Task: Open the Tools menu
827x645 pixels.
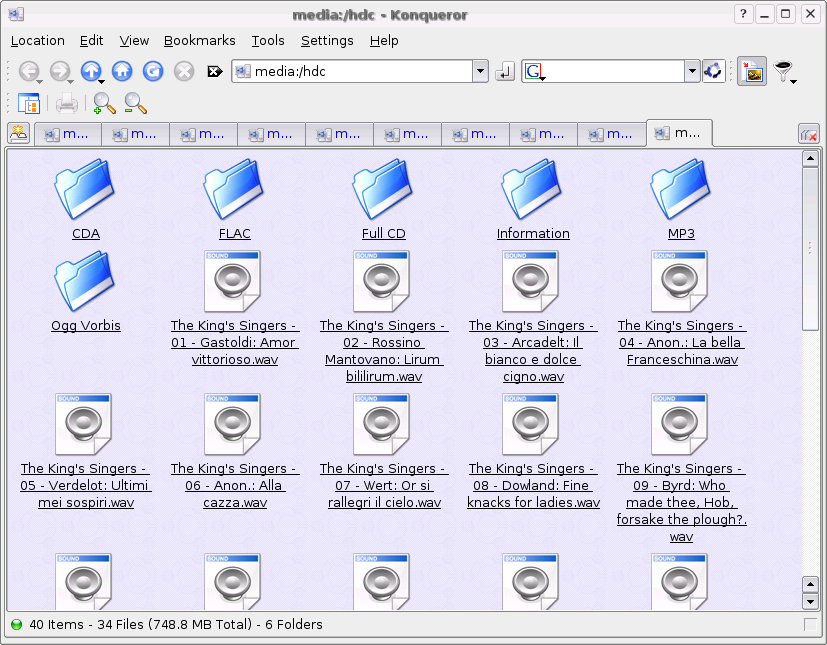Action: [268, 41]
